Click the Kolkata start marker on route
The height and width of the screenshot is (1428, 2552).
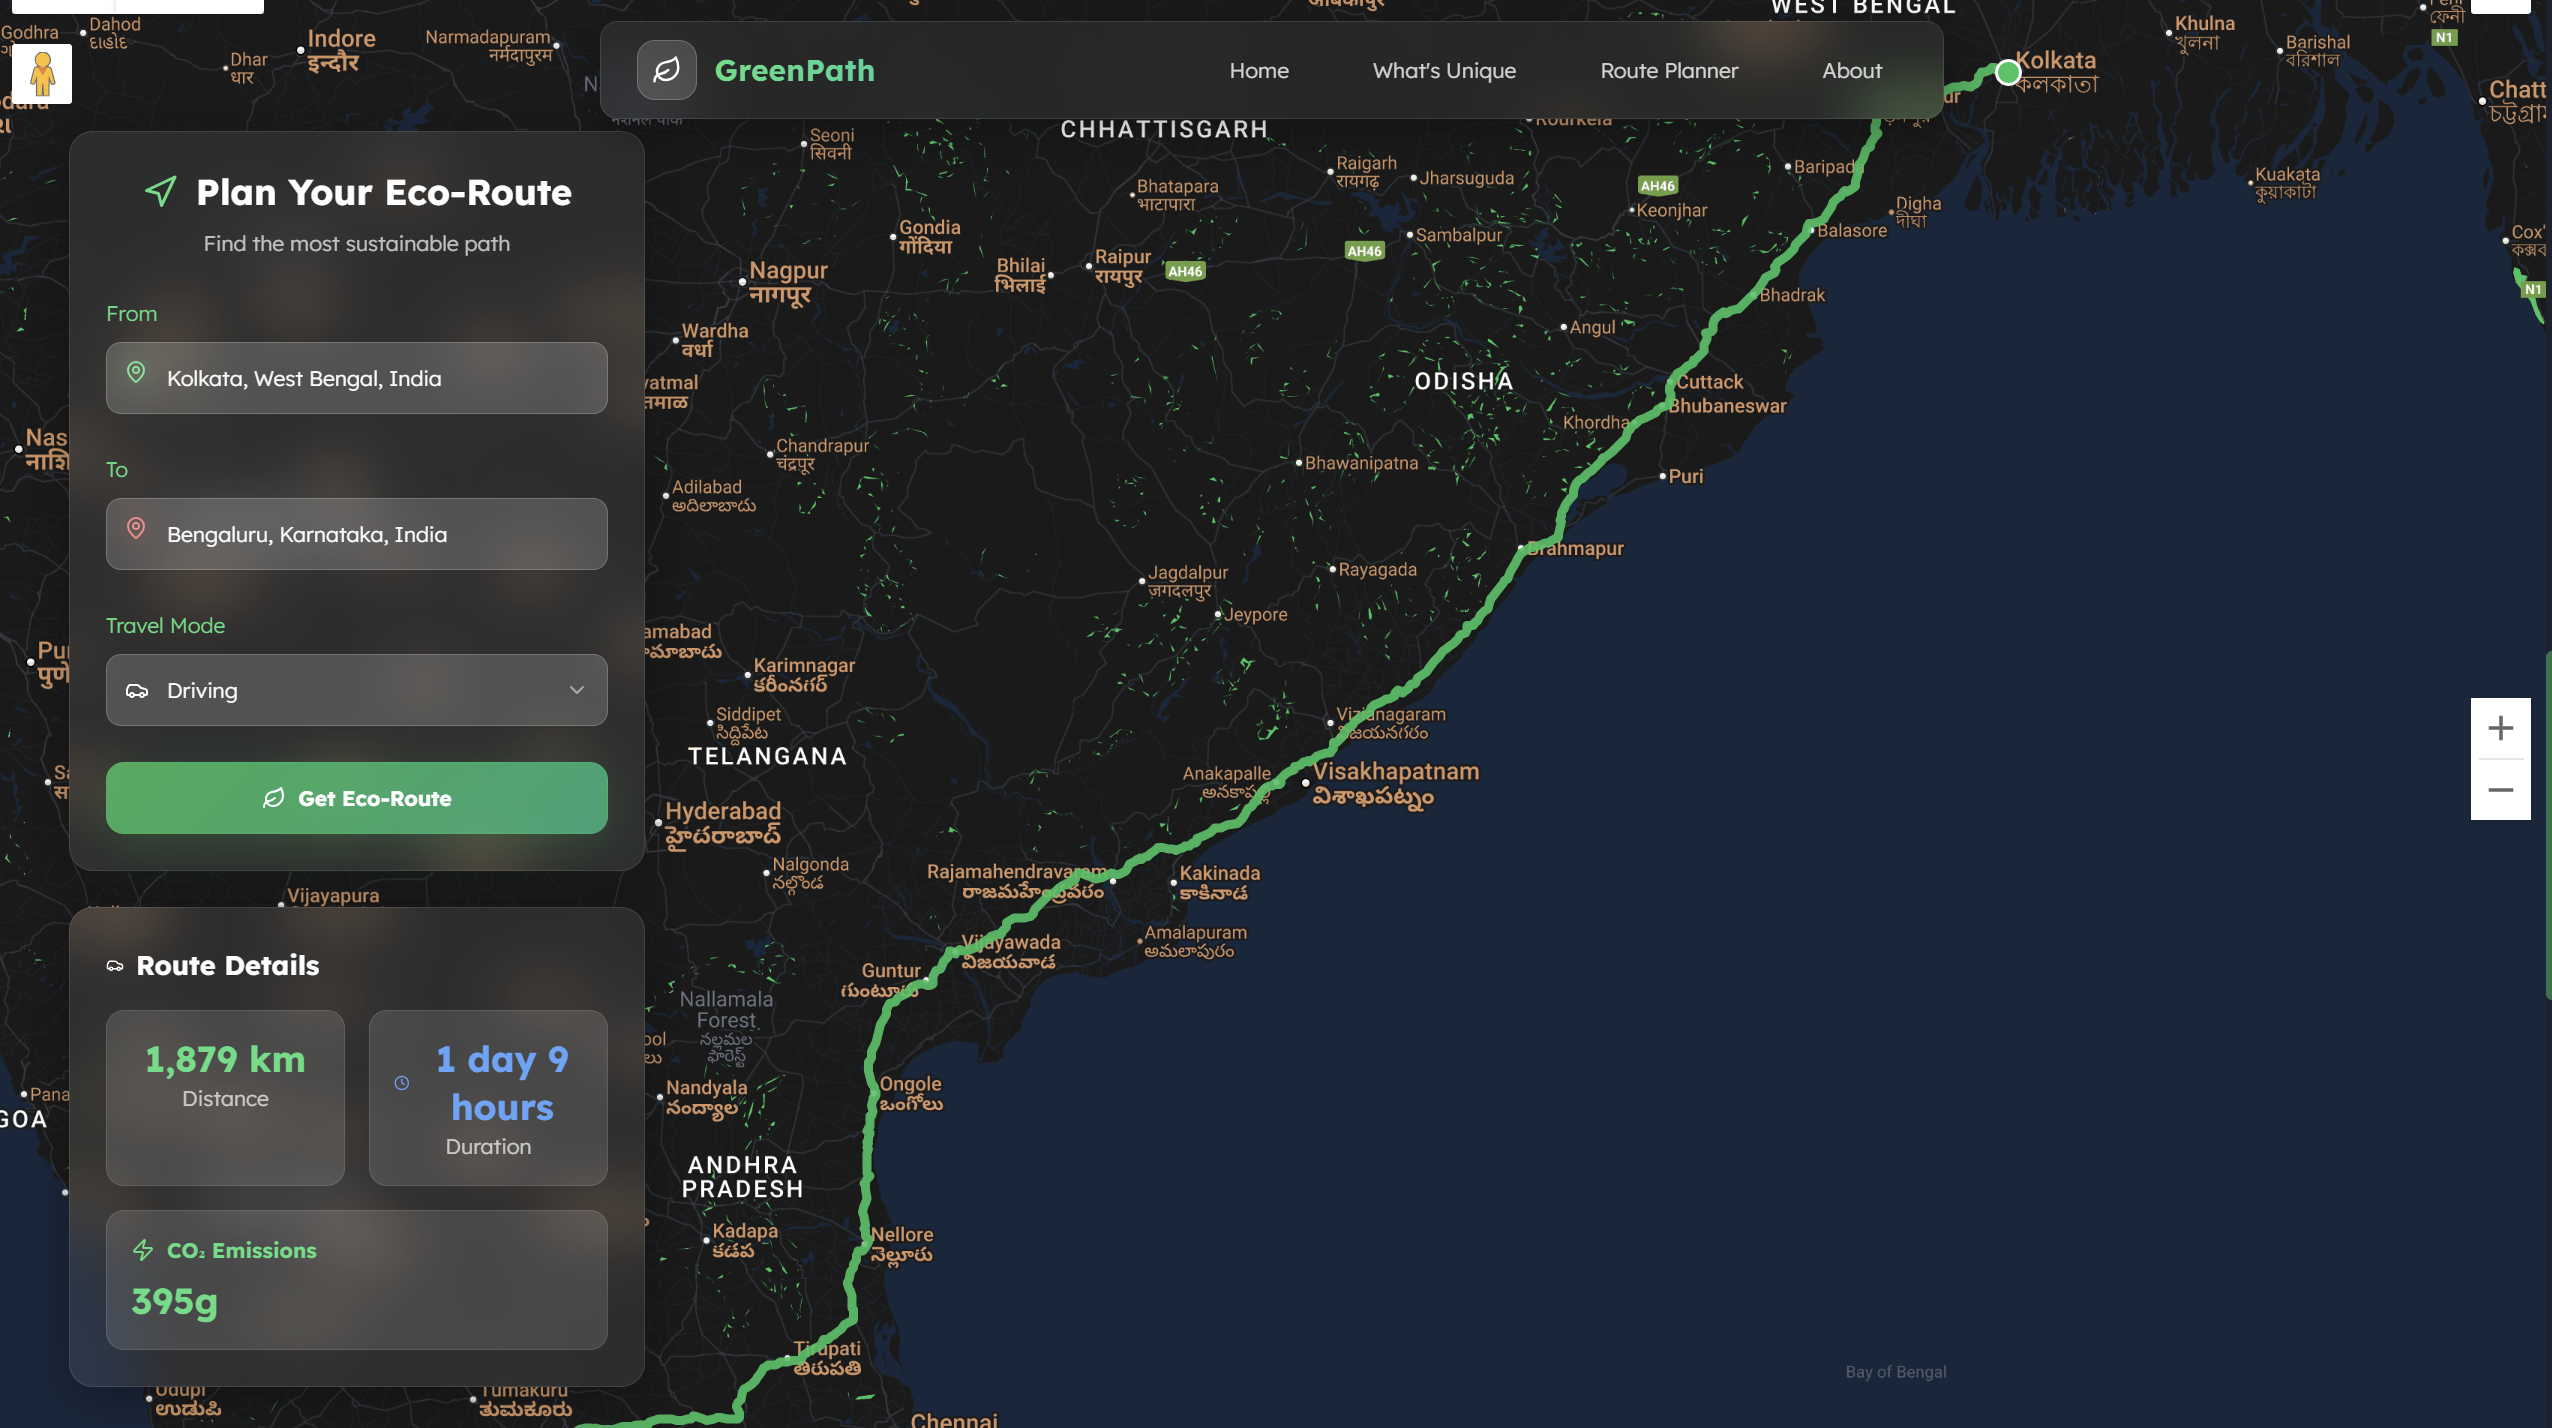tap(2007, 73)
